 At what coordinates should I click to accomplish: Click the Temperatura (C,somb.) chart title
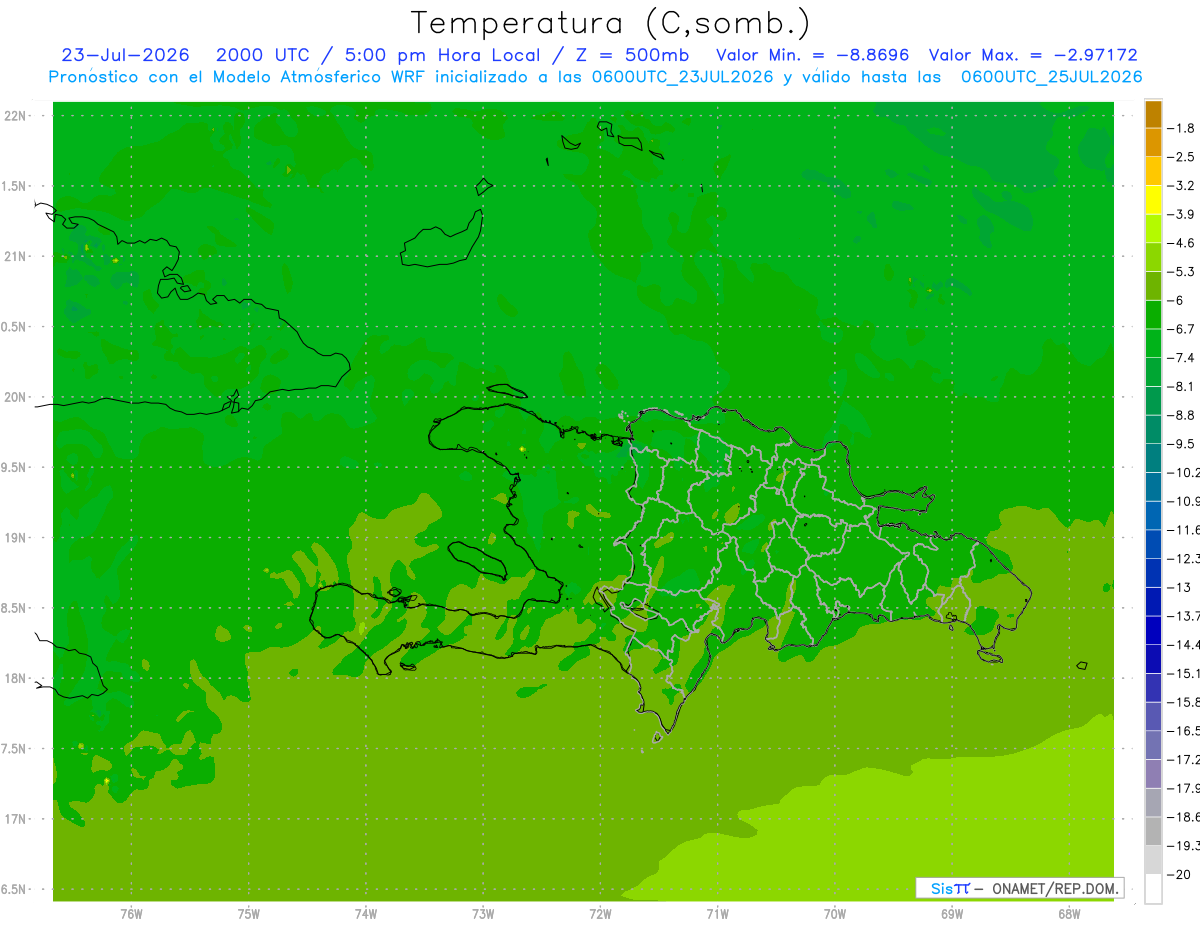tap(609, 23)
